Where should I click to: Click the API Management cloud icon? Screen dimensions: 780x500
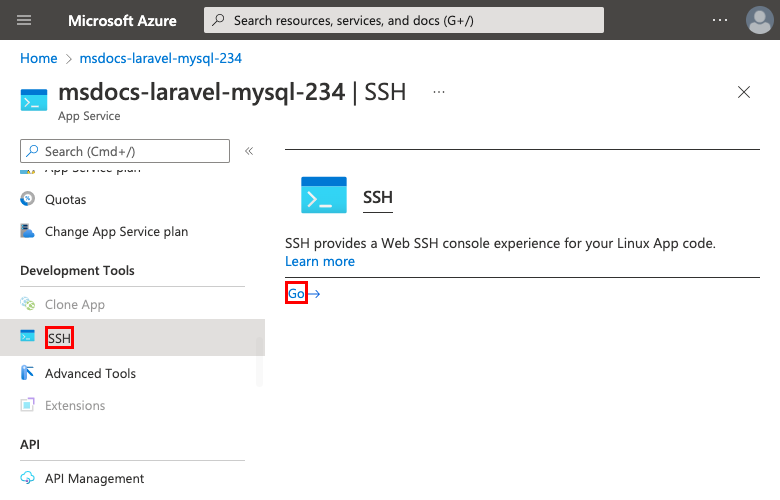[27, 478]
